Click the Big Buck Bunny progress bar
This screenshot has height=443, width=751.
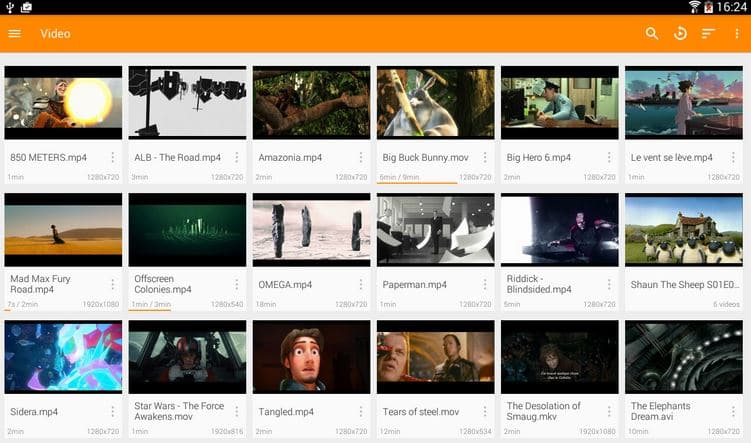pos(417,182)
